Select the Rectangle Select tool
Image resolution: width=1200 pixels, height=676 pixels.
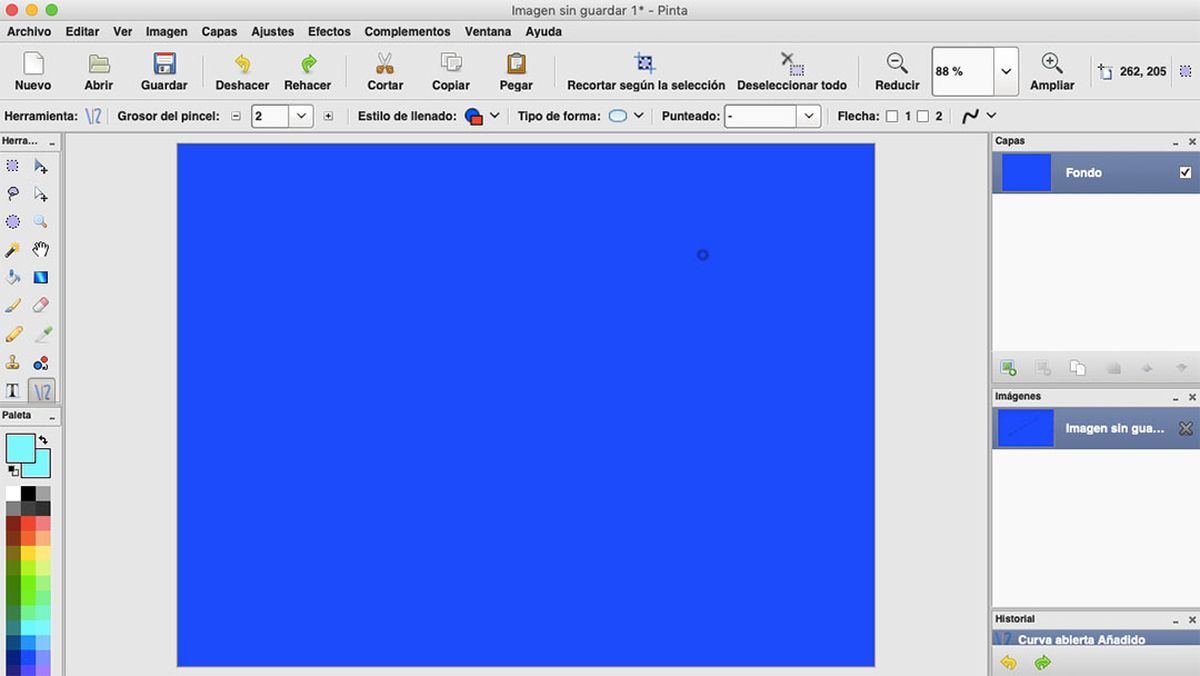tap(12, 166)
